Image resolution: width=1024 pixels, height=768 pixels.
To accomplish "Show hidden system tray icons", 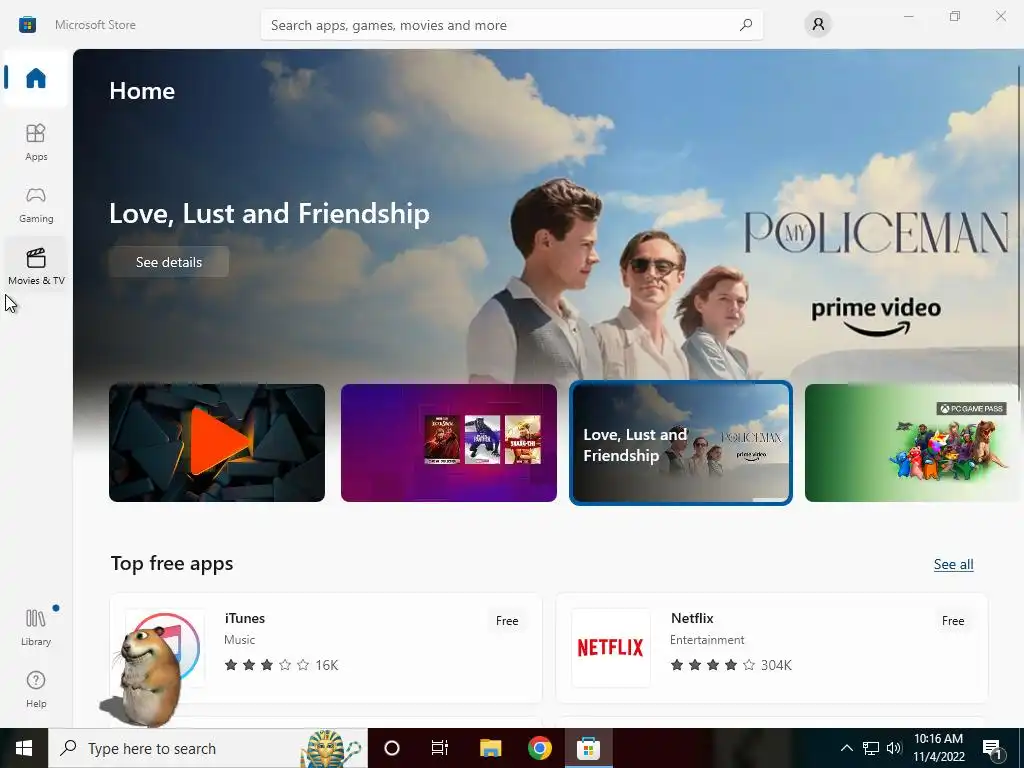I will pyautogui.click(x=846, y=748).
